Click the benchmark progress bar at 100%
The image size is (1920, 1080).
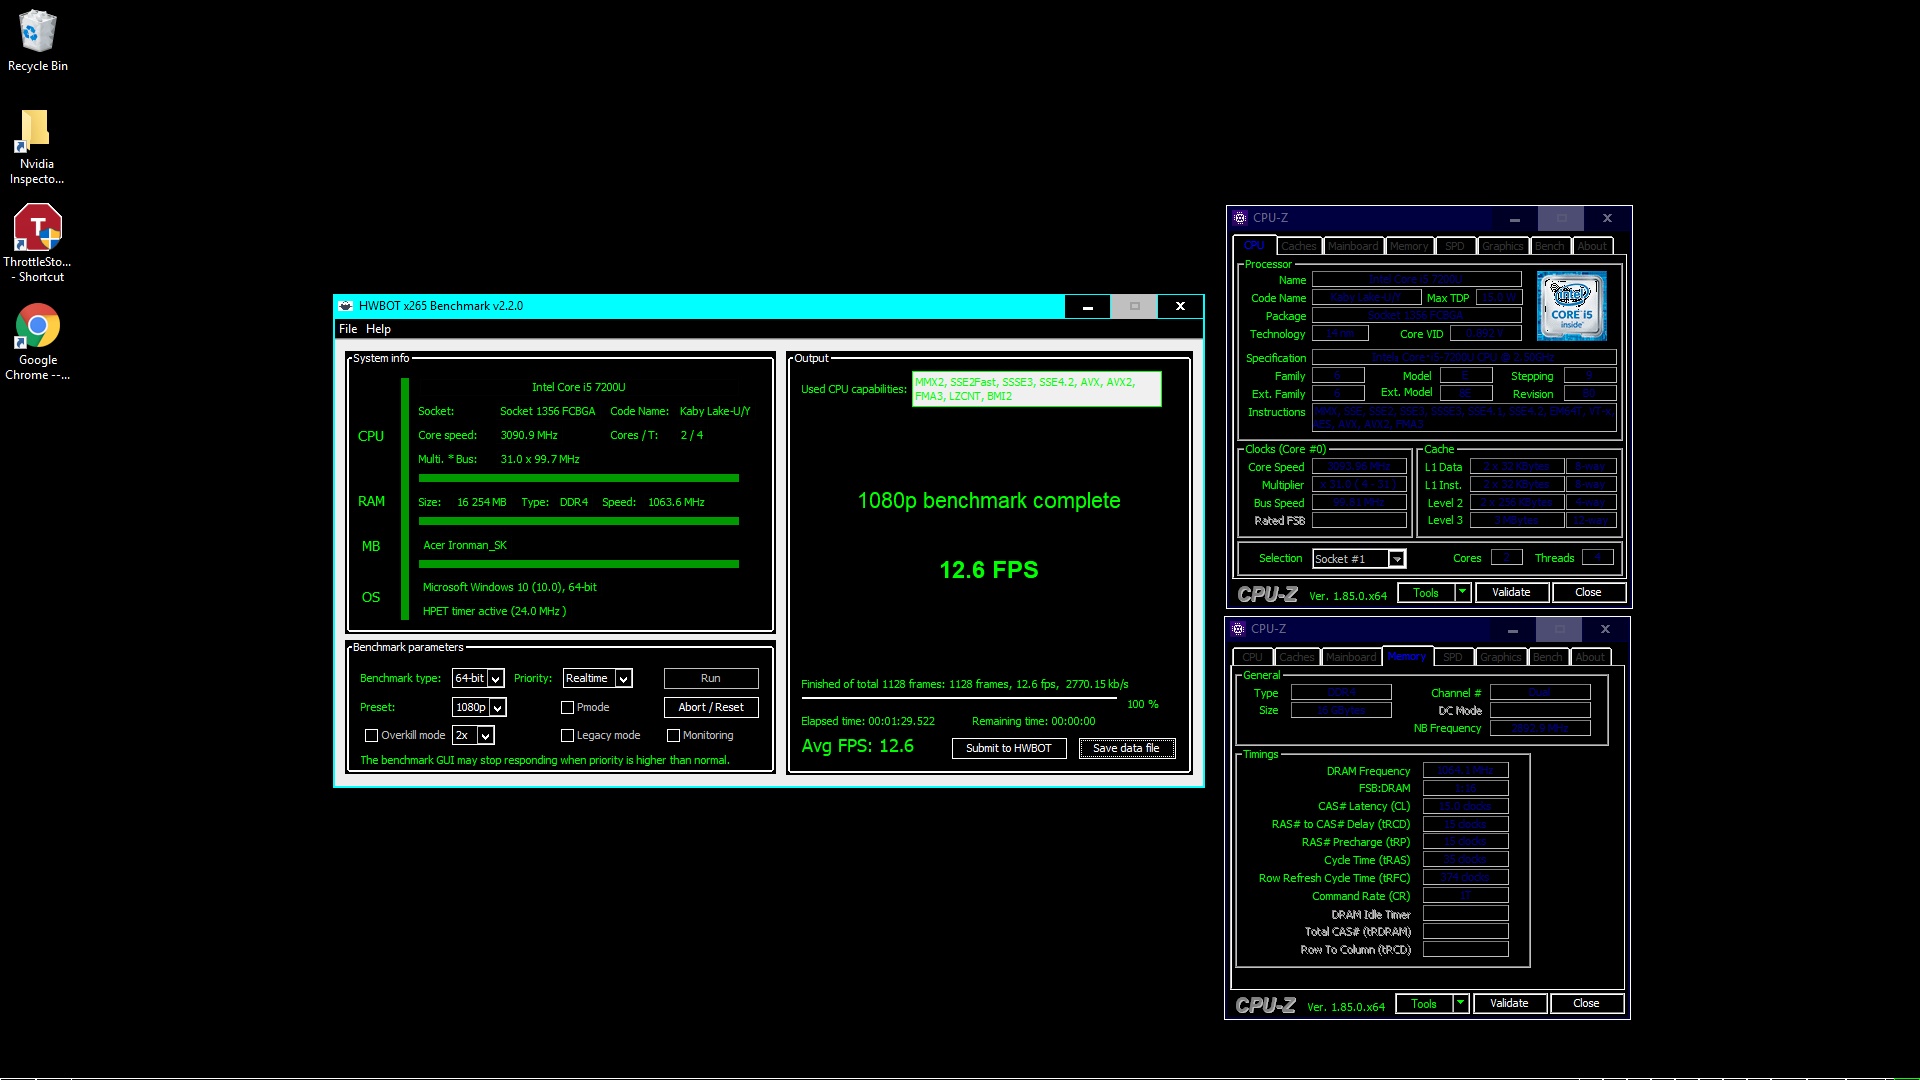pos(958,698)
